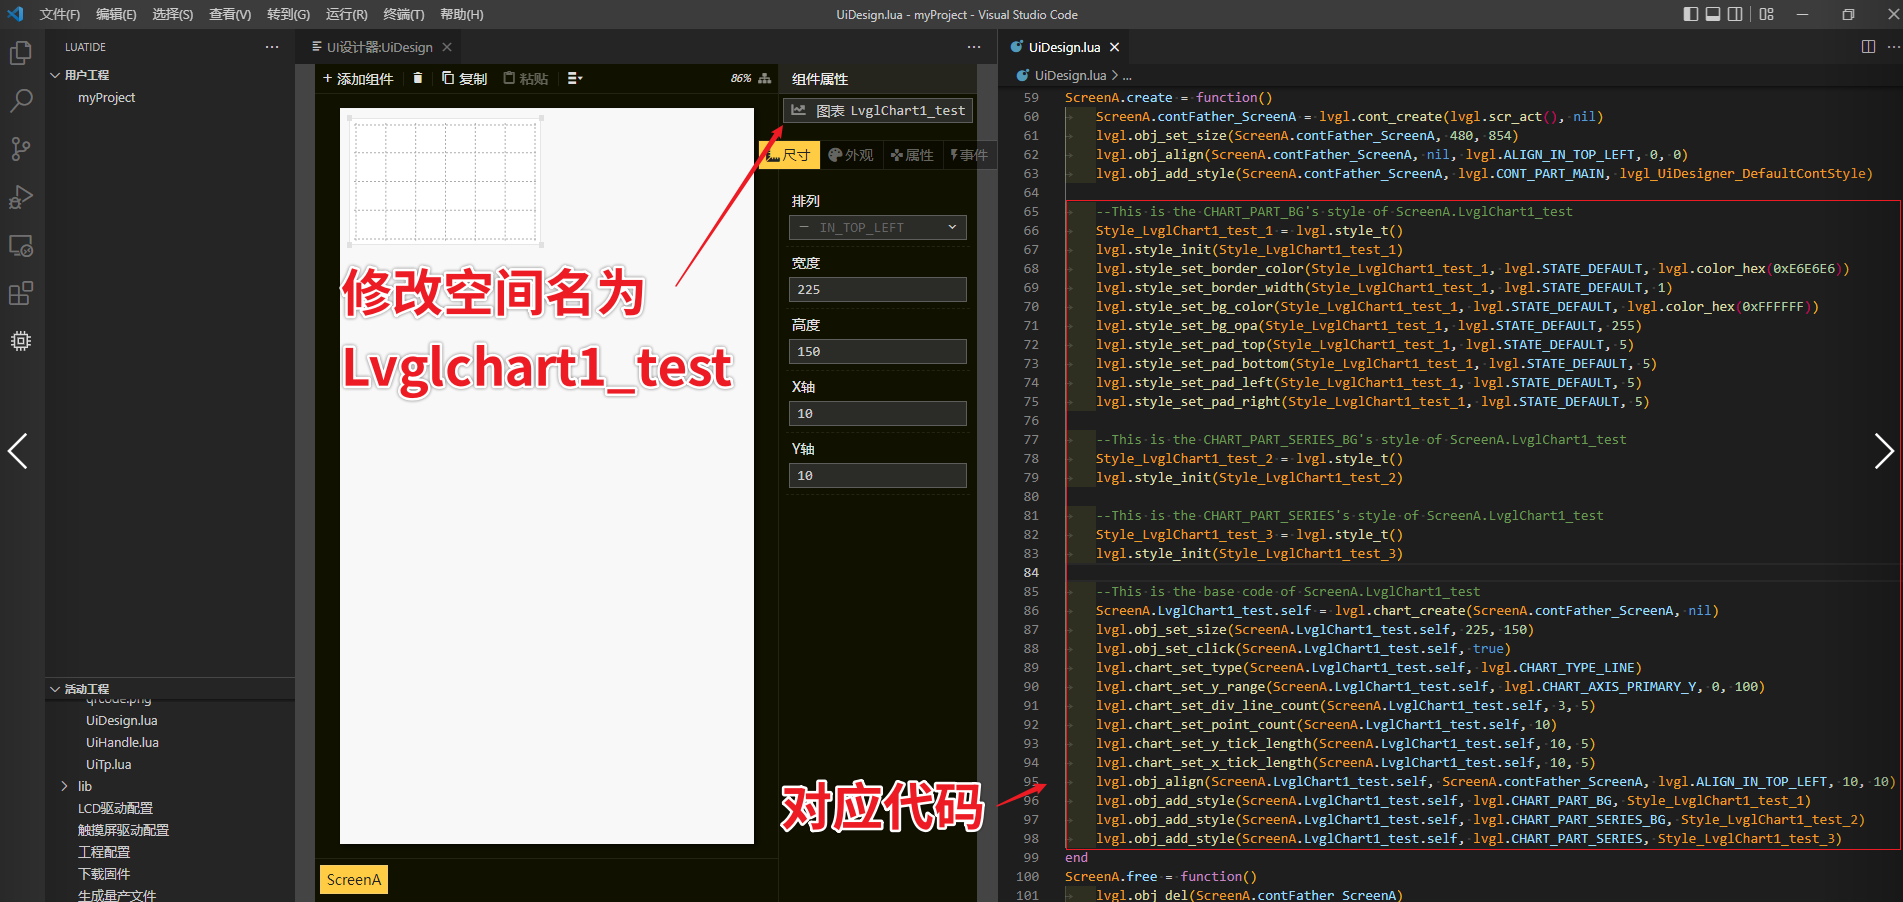
Task: Delete selected component with trash icon
Action: pyautogui.click(x=418, y=78)
